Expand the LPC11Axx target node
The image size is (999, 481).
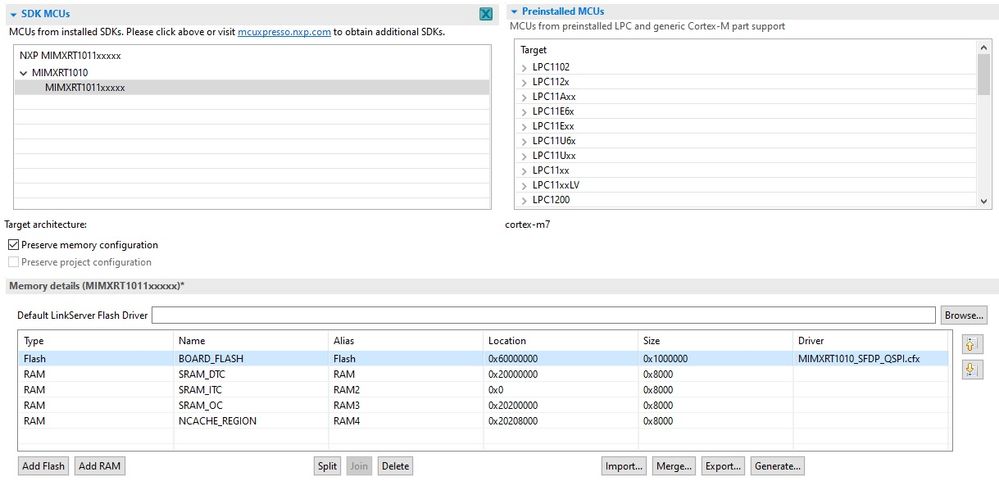[x=524, y=97]
